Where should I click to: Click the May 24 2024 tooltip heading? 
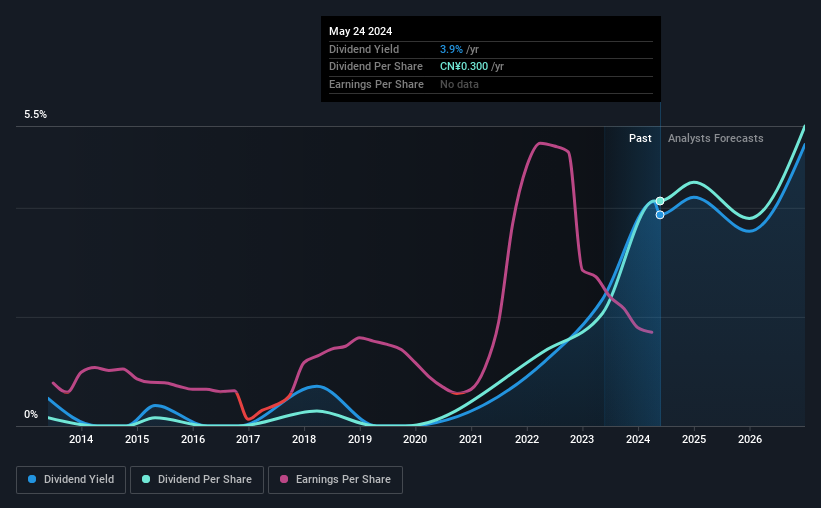(x=360, y=31)
